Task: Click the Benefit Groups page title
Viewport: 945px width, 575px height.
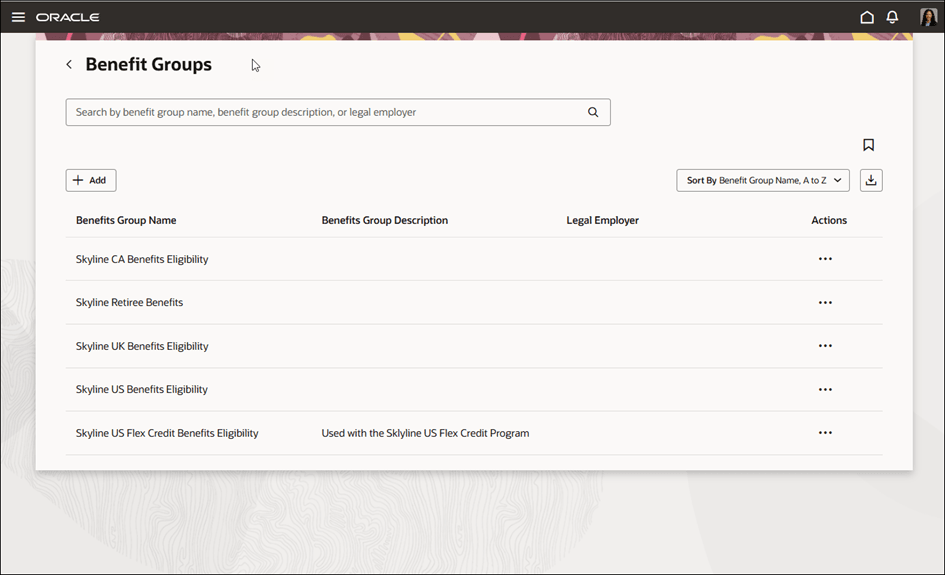Action: point(148,64)
